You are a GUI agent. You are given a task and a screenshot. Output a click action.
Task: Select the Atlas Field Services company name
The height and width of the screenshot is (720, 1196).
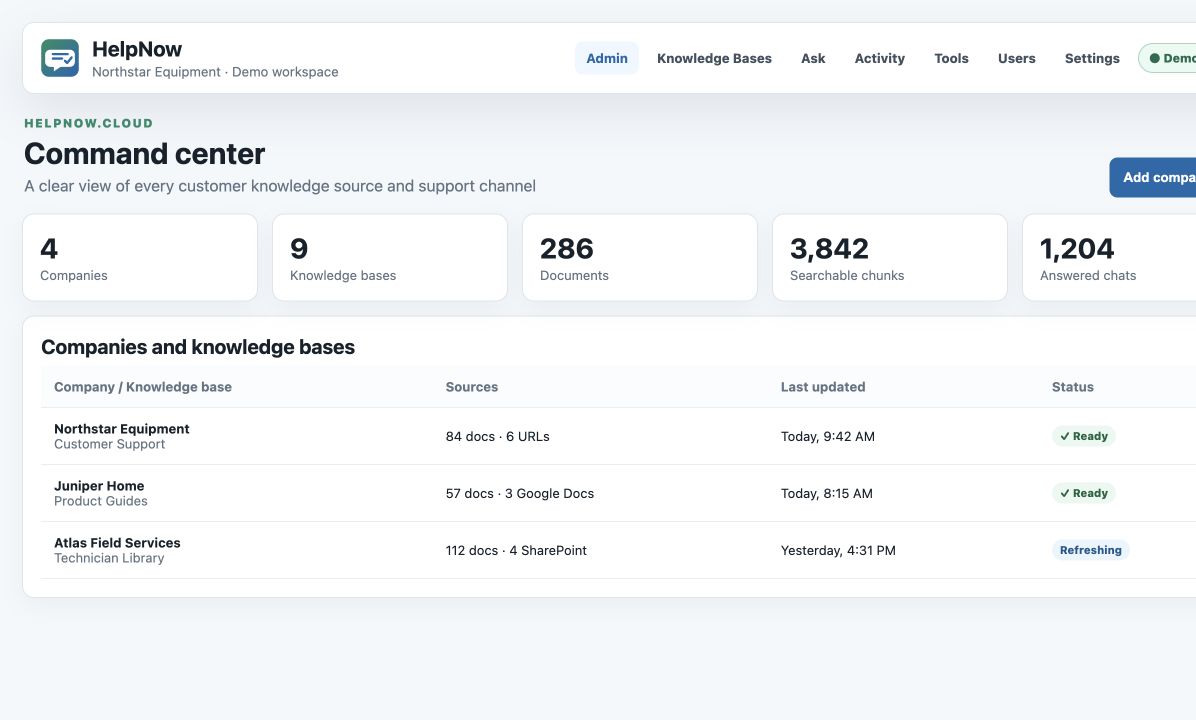point(117,543)
